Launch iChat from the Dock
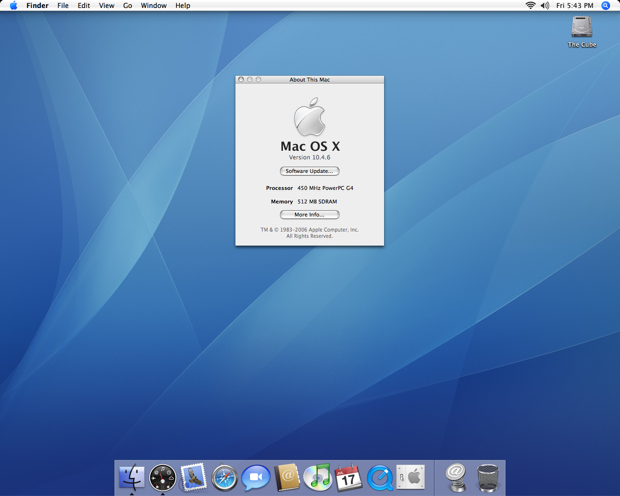This screenshot has width=620, height=496. (255, 477)
